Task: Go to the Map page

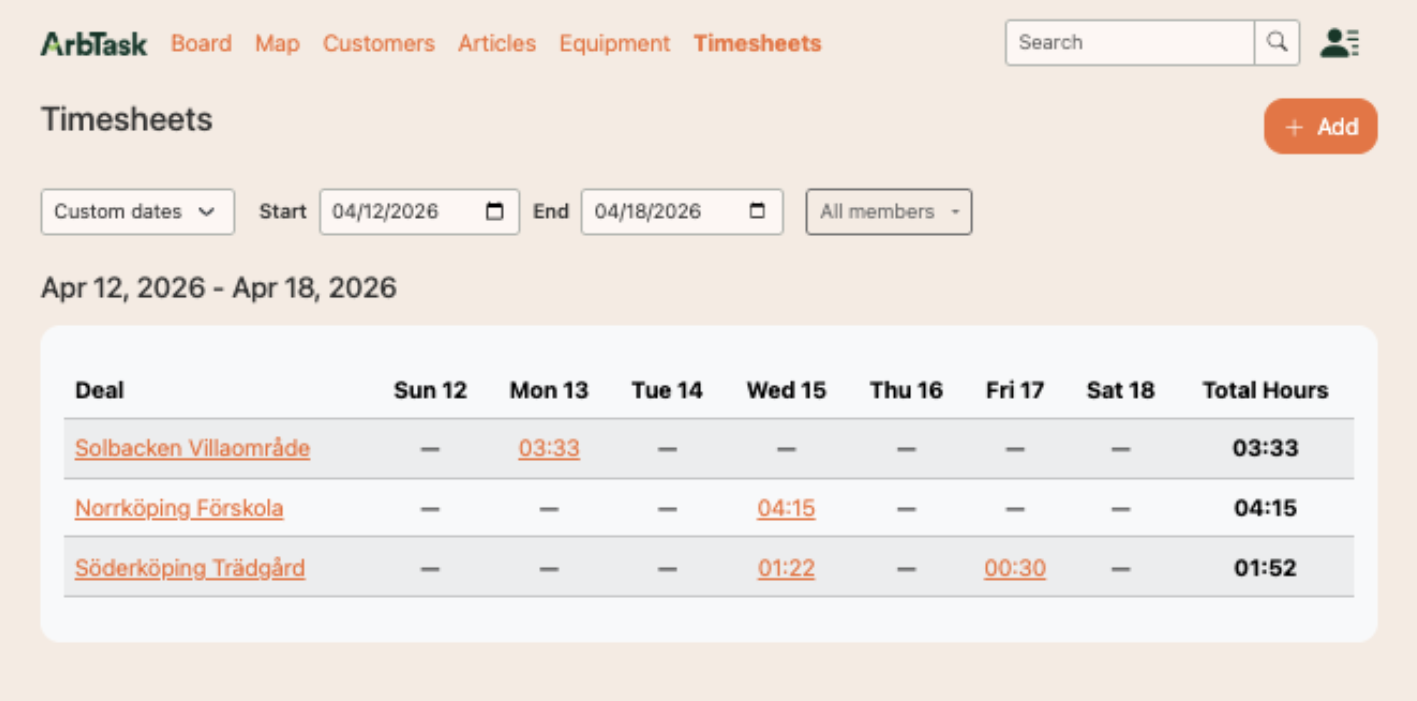Action: pyautogui.click(x=277, y=44)
